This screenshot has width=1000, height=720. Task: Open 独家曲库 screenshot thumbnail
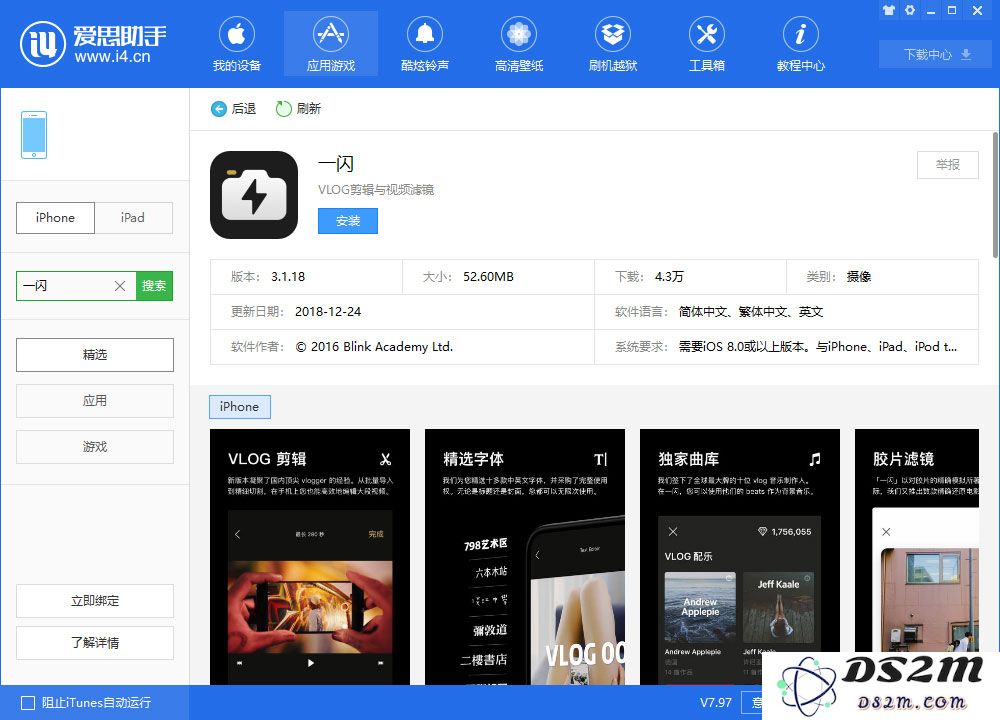(x=740, y=557)
